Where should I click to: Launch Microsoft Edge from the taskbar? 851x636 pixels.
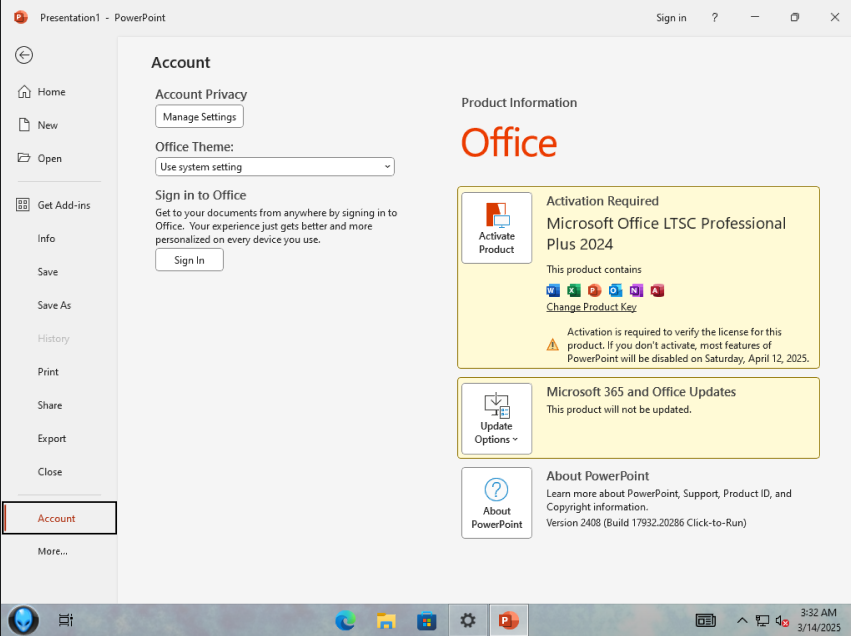345,620
